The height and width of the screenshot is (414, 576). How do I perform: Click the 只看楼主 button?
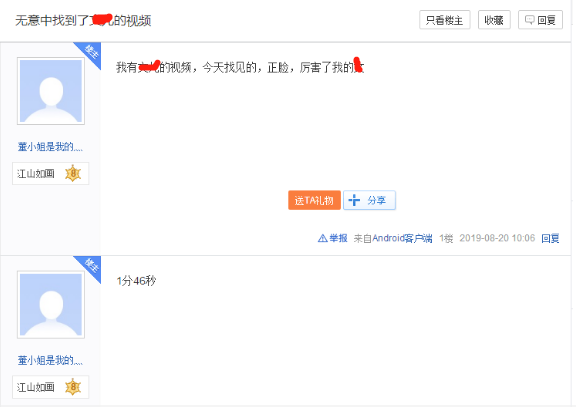[444, 20]
